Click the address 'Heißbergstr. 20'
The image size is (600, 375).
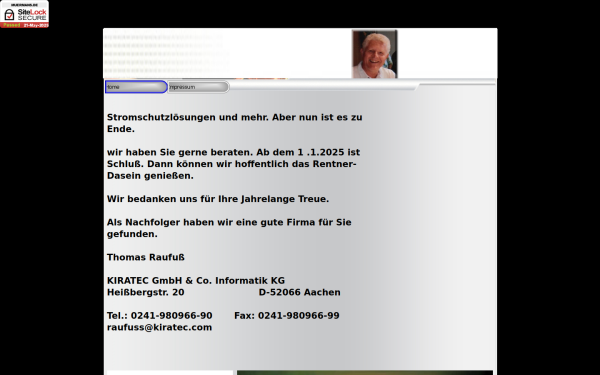tap(145, 292)
